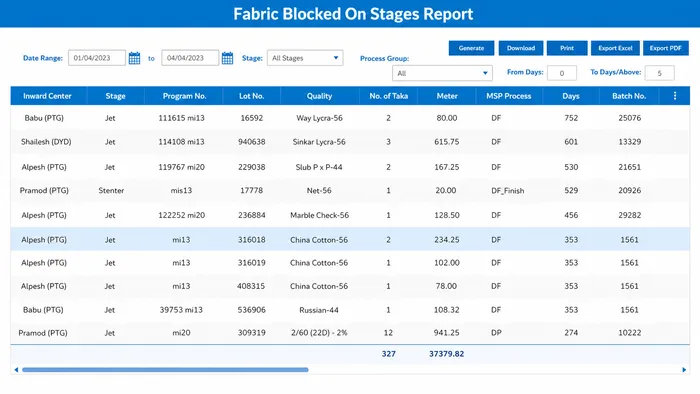Sort by Inward Center column header
Viewport: 700px width, 394px height.
[x=47, y=96]
